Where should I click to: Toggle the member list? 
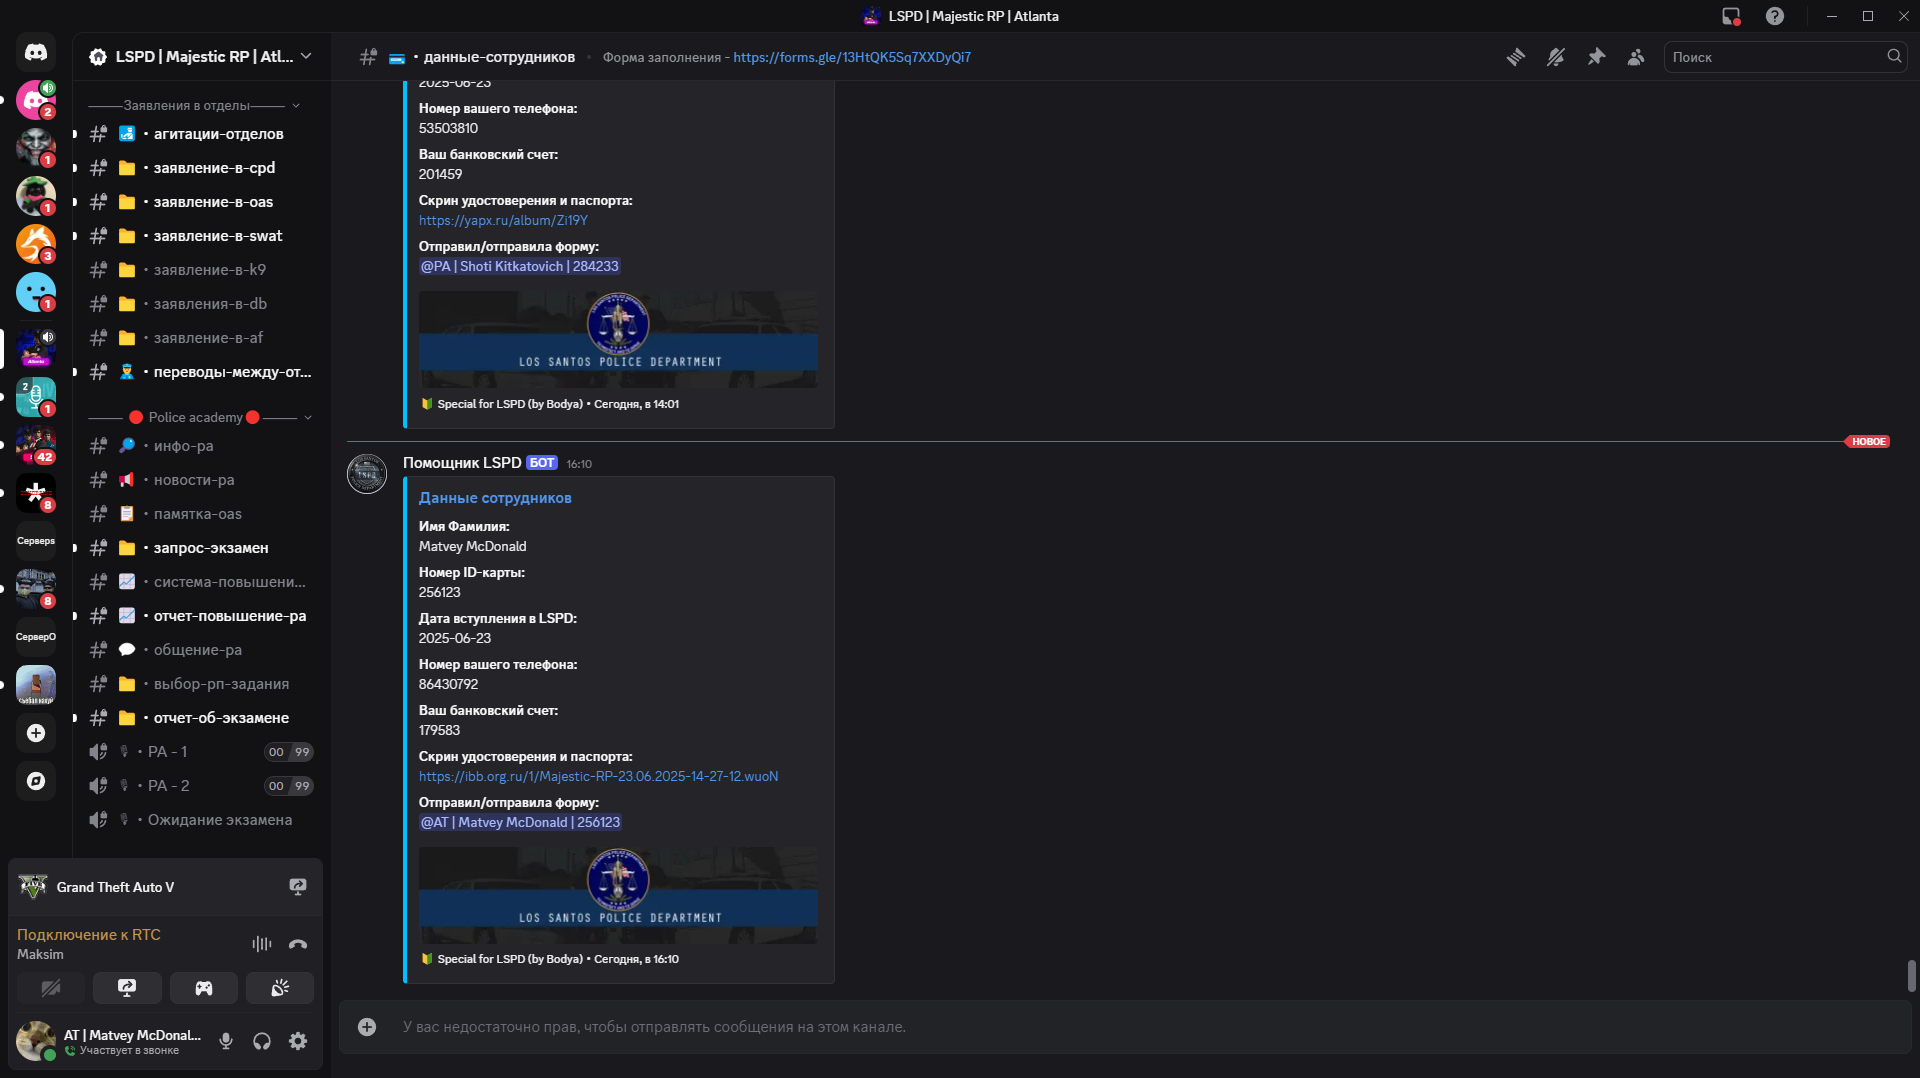click(1636, 57)
